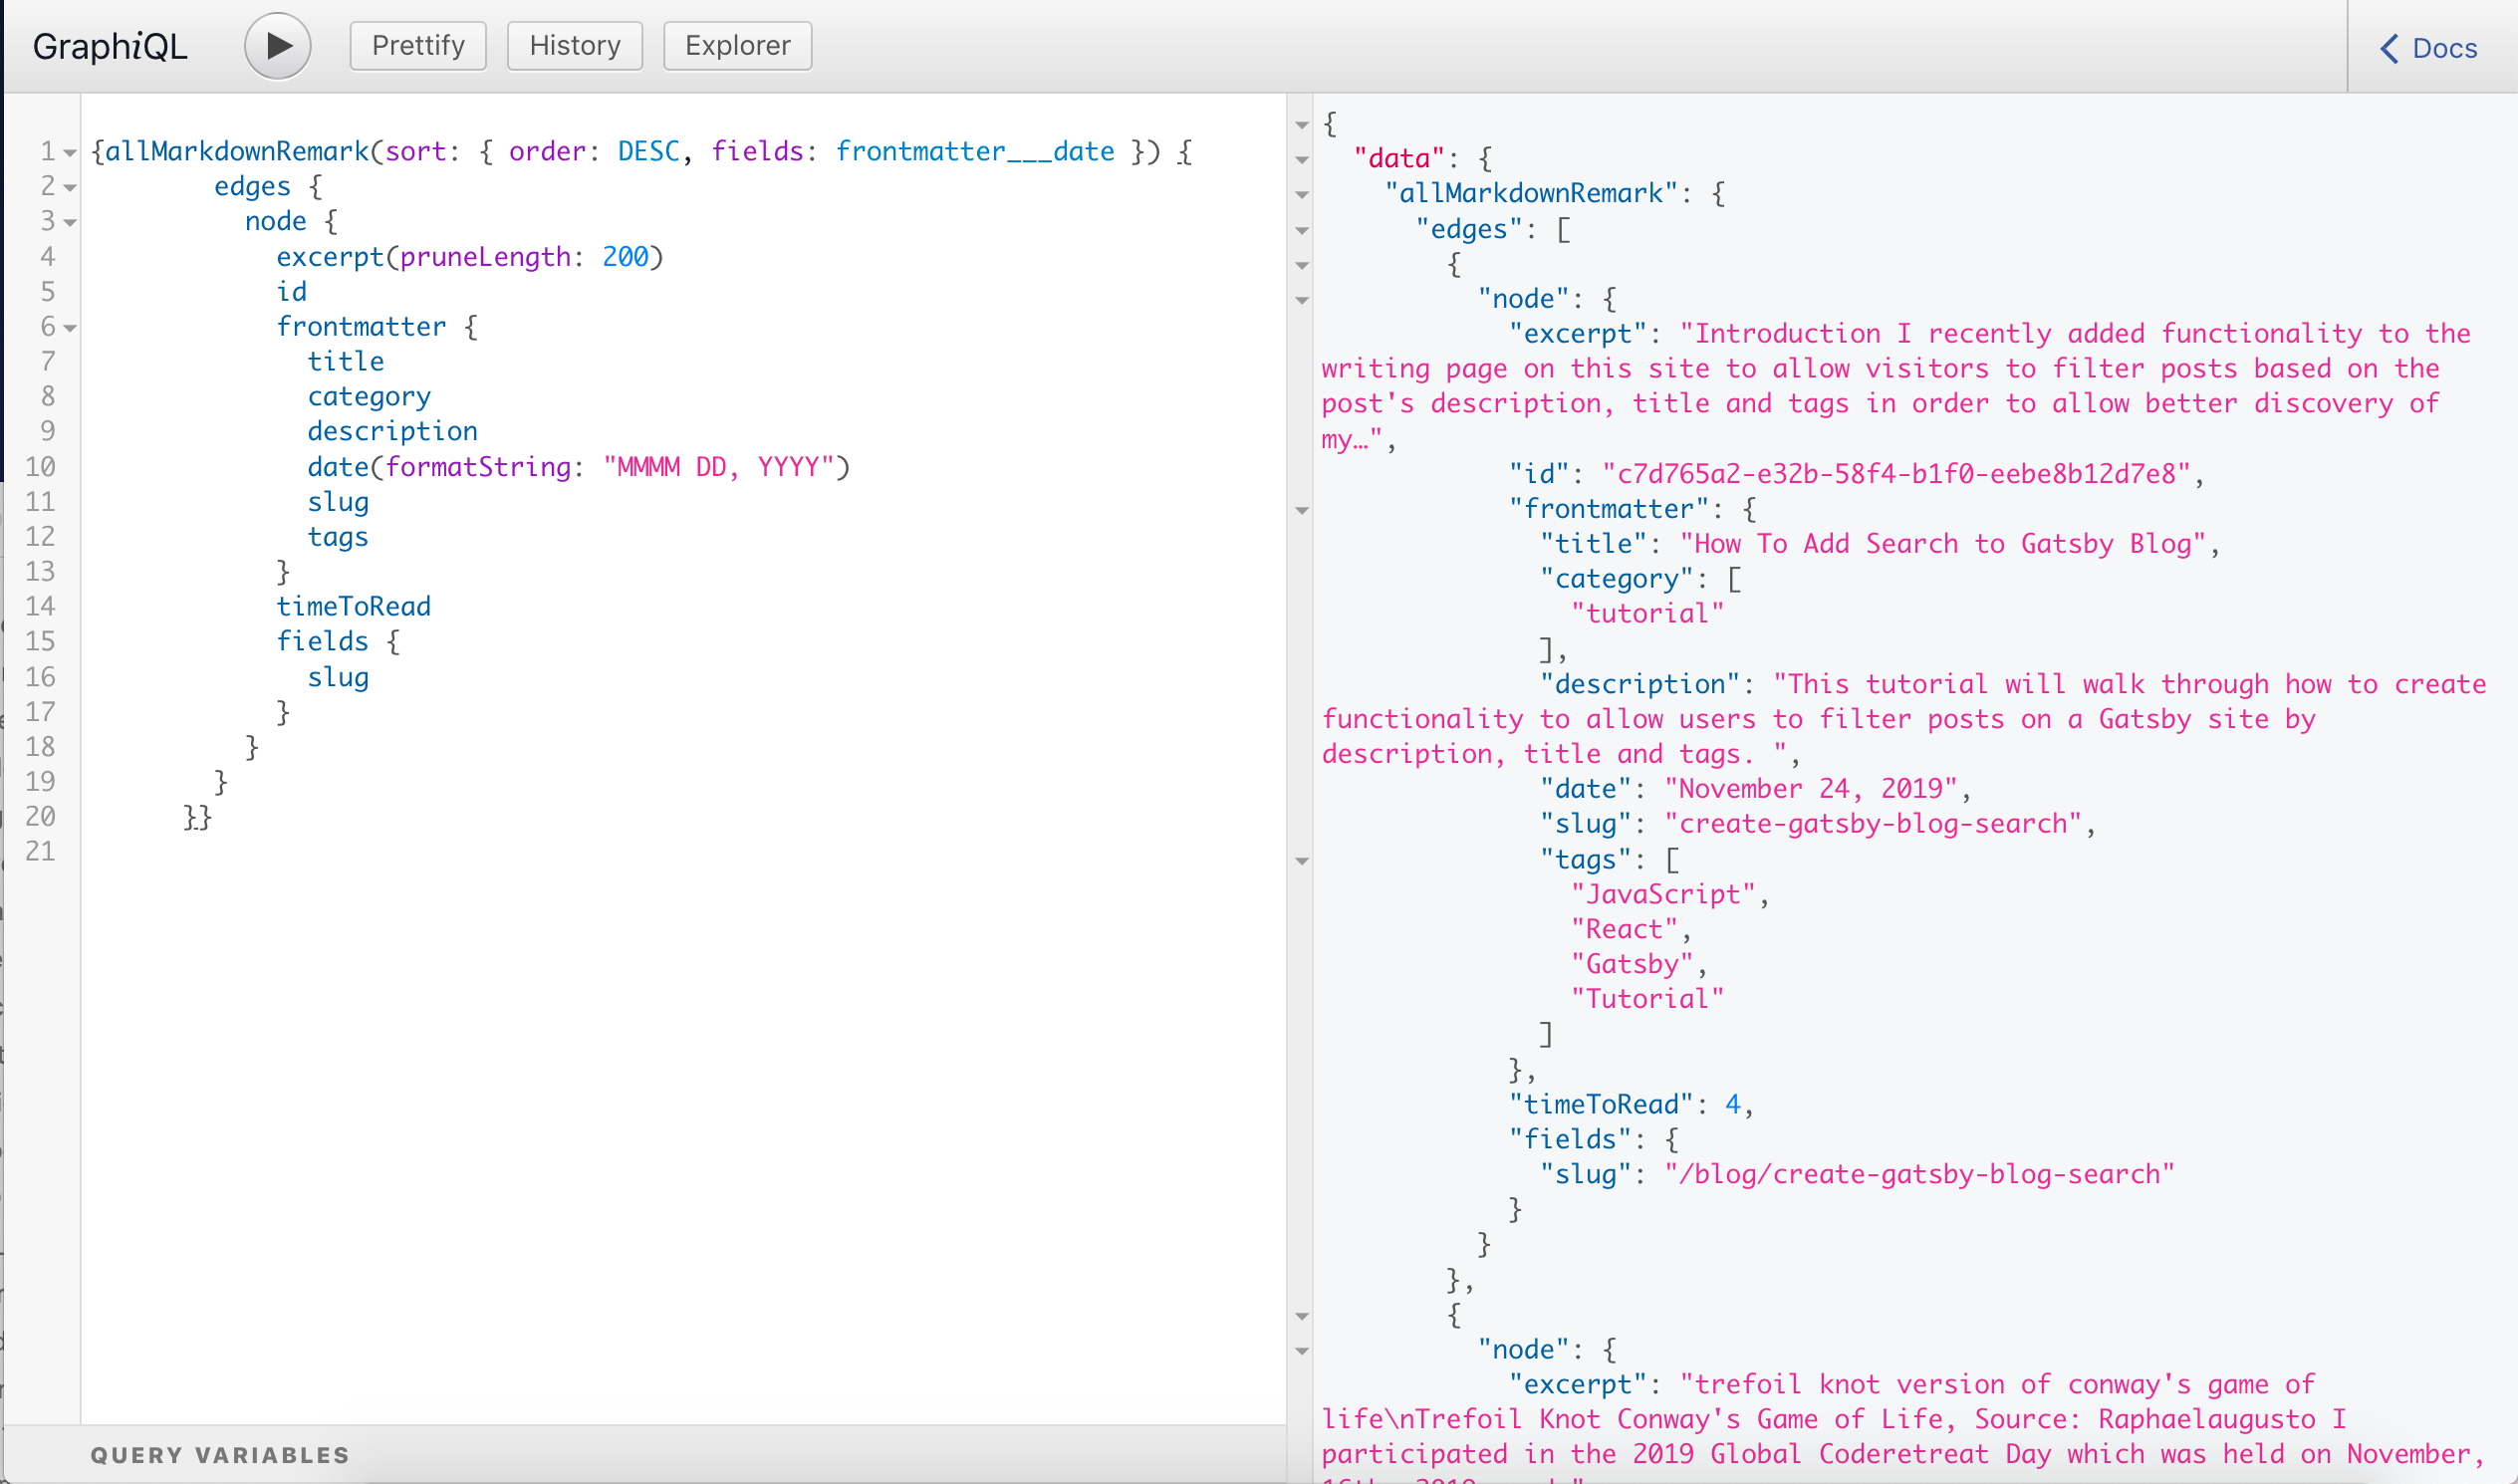Collapse the data object in results pane
2518x1484 pixels.
(x=1301, y=159)
